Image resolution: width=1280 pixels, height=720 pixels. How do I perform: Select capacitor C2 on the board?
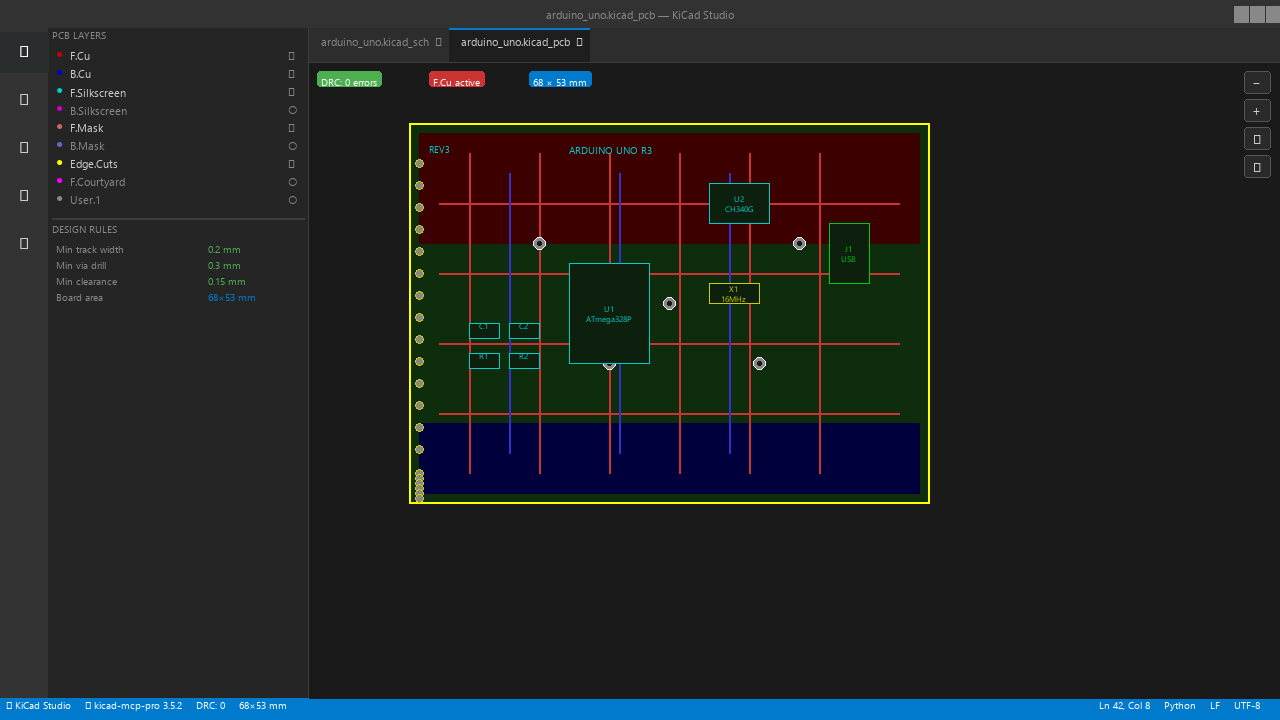point(524,330)
